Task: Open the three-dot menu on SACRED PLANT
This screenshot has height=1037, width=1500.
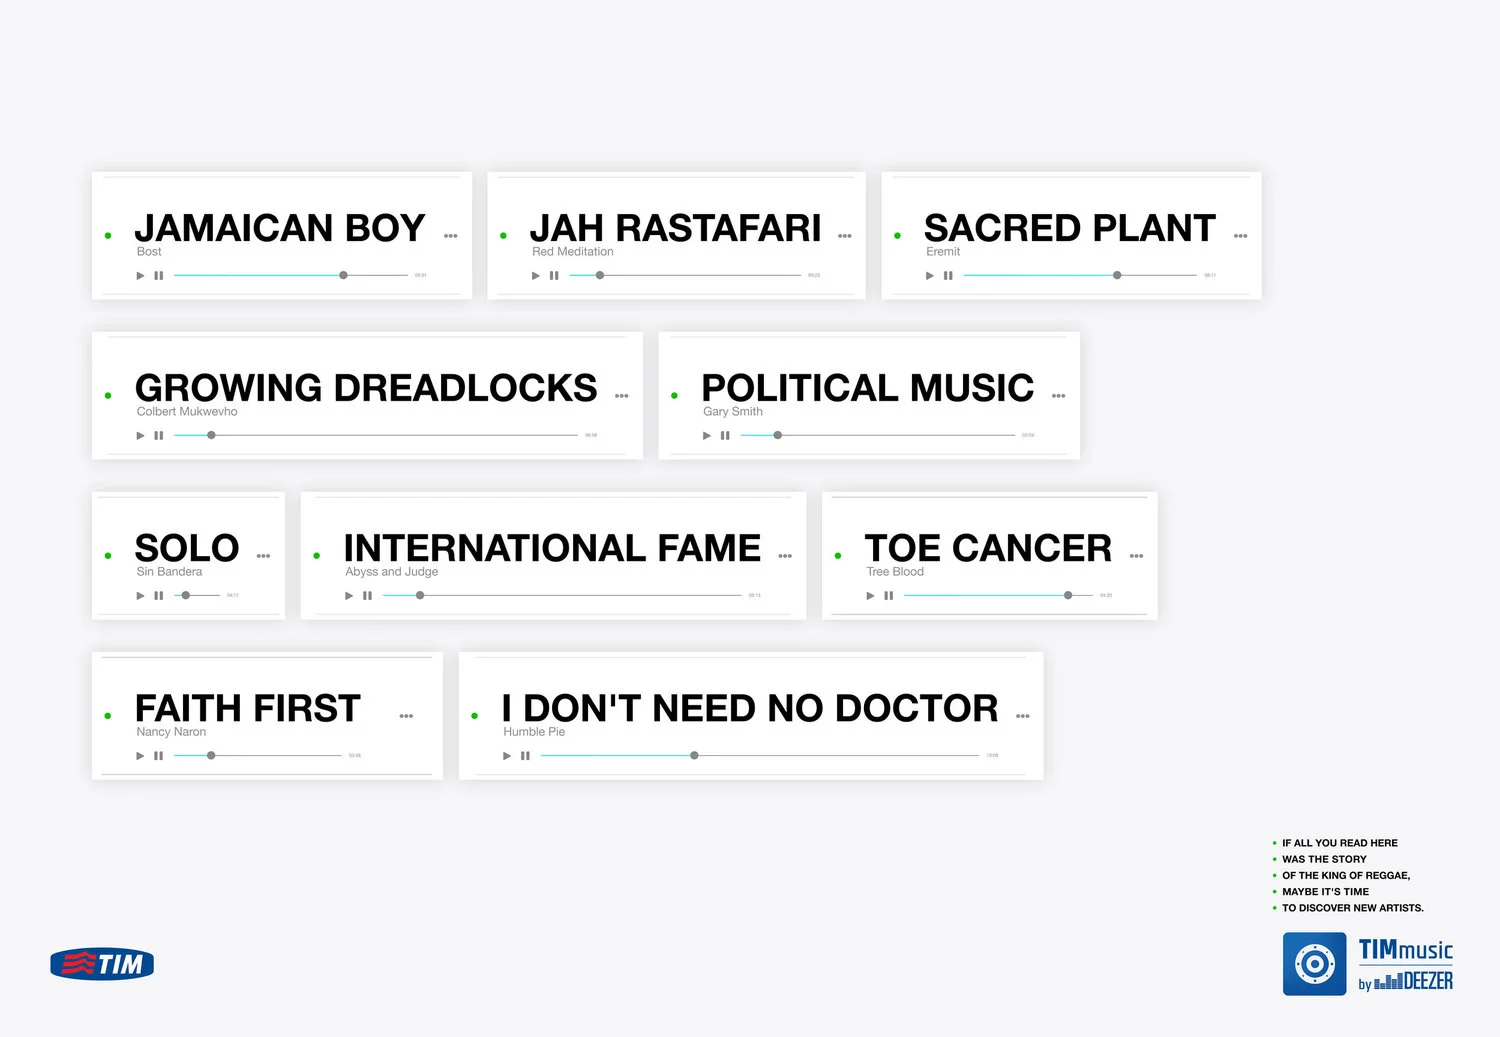Action: (x=1240, y=236)
